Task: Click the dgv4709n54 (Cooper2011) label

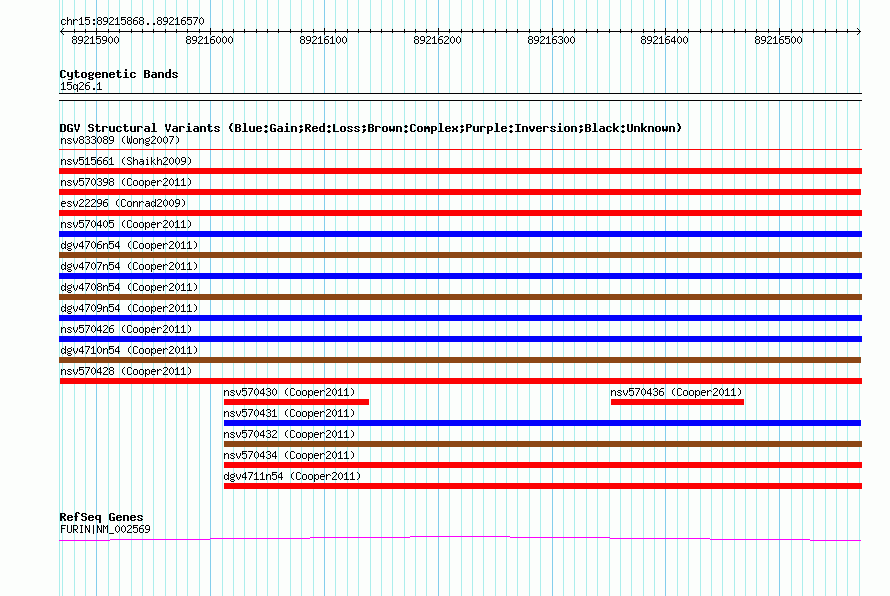Action: click(x=129, y=308)
